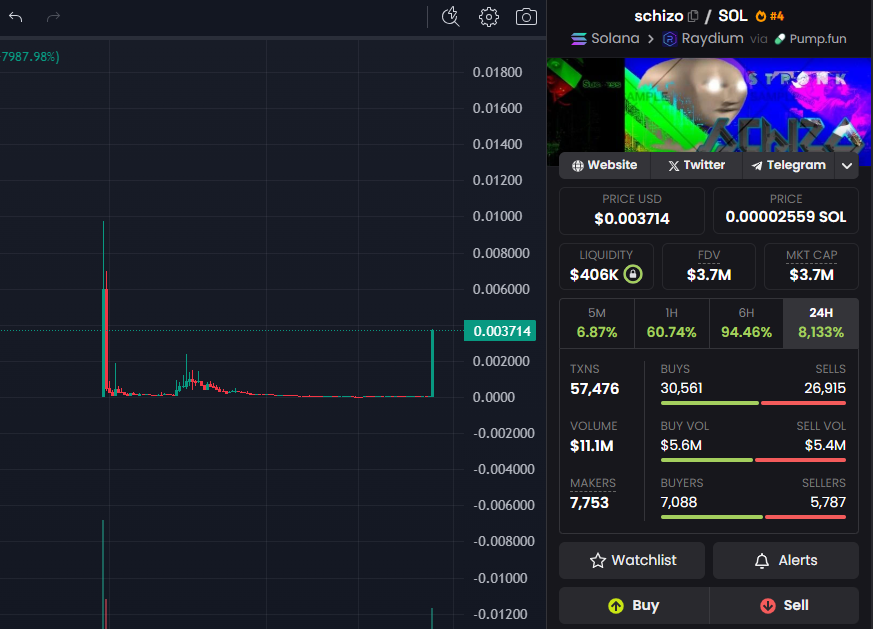The image size is (873, 629).
Task: Click the MAKERS 7,753 value
Action: tap(589, 503)
